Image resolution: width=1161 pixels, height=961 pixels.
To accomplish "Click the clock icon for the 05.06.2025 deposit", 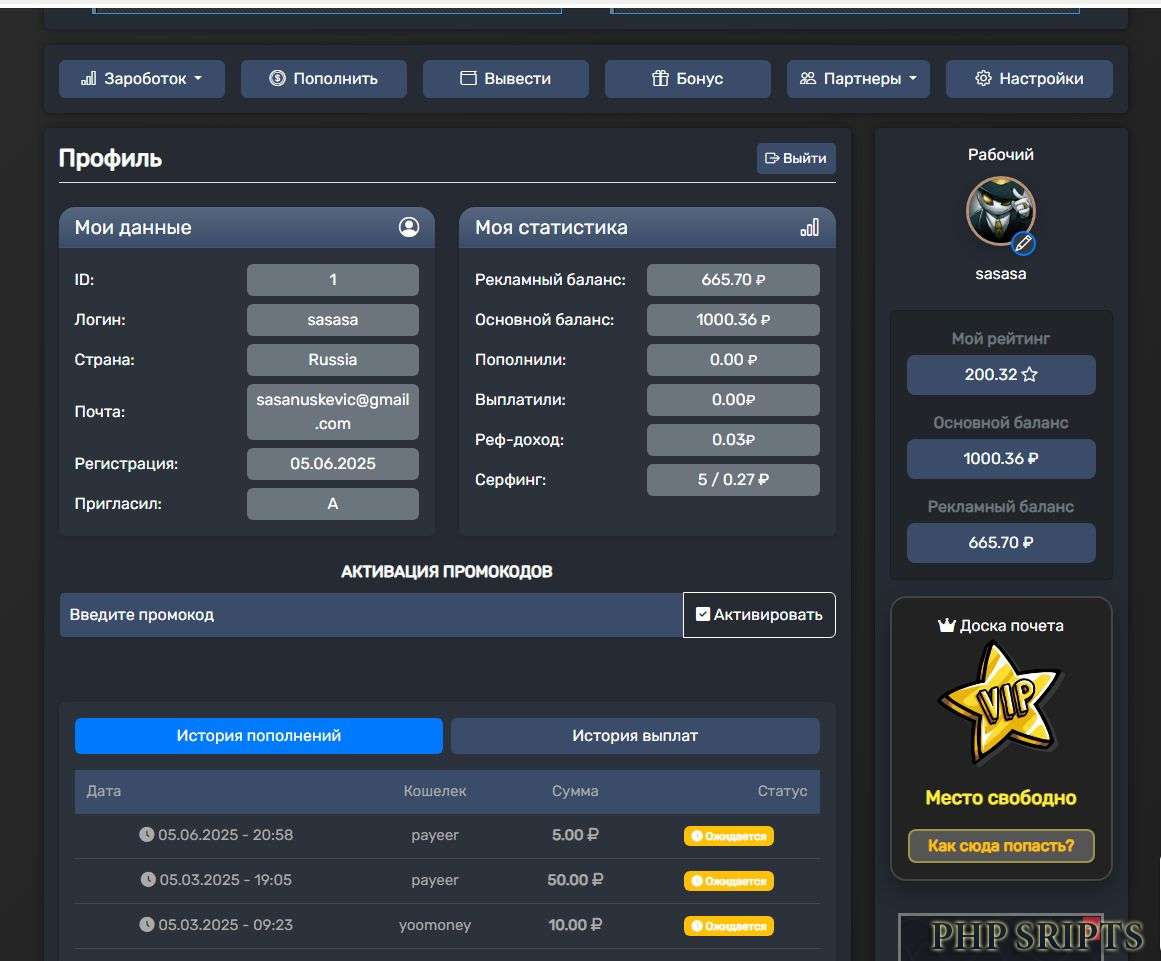I will coord(147,834).
